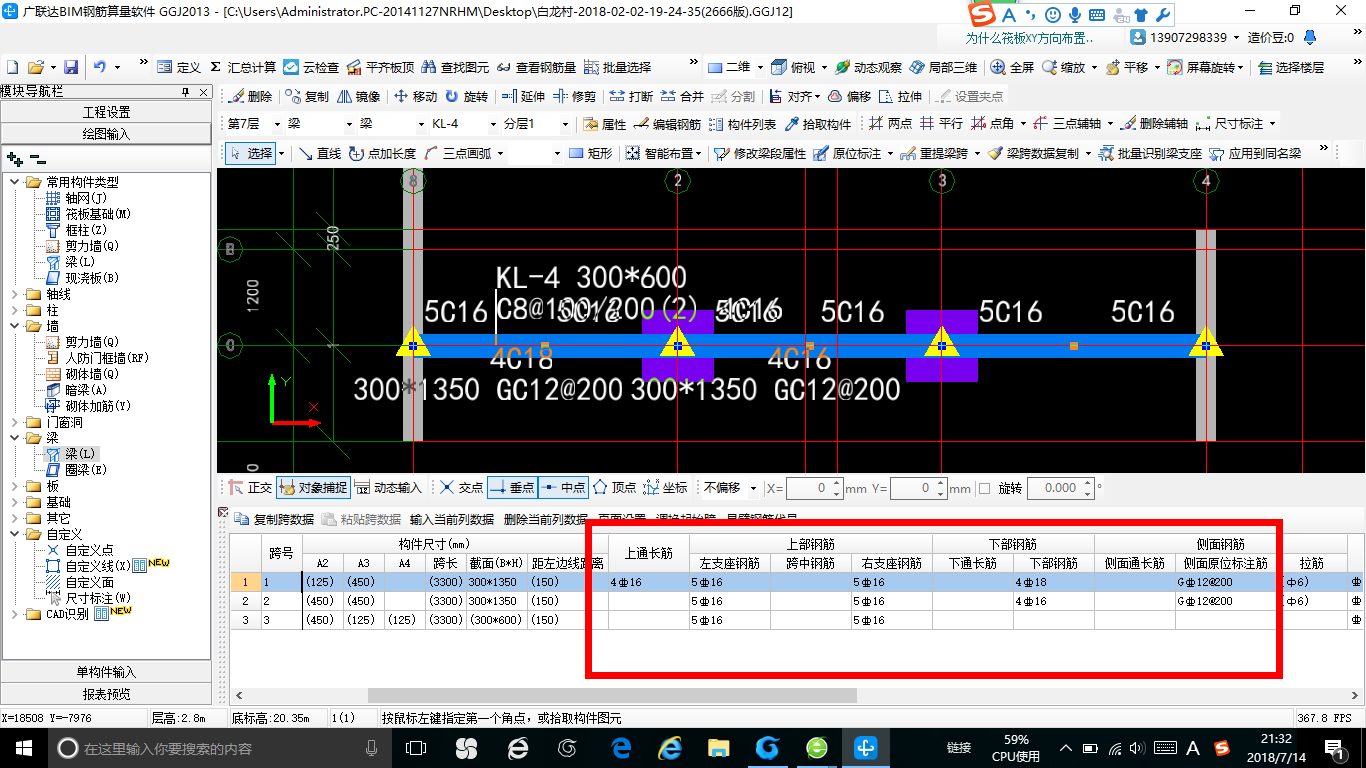Click 原位标注 in-place annotation
The width and height of the screenshot is (1366, 768).
tap(847, 153)
